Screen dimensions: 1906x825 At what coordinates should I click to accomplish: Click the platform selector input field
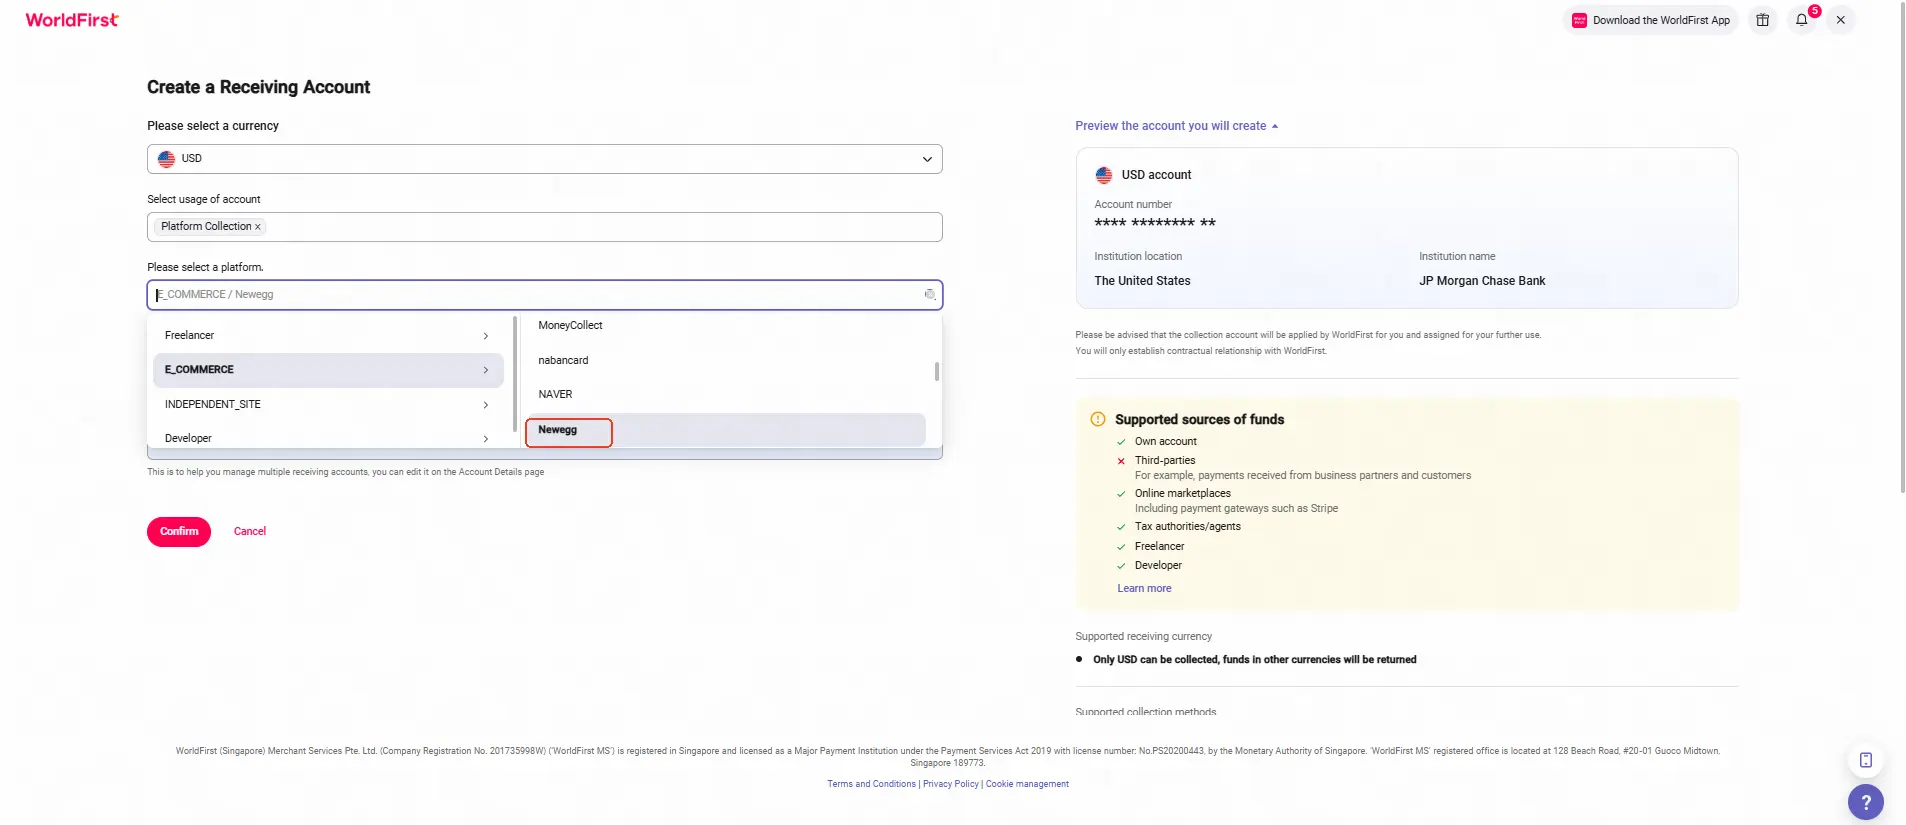point(545,295)
